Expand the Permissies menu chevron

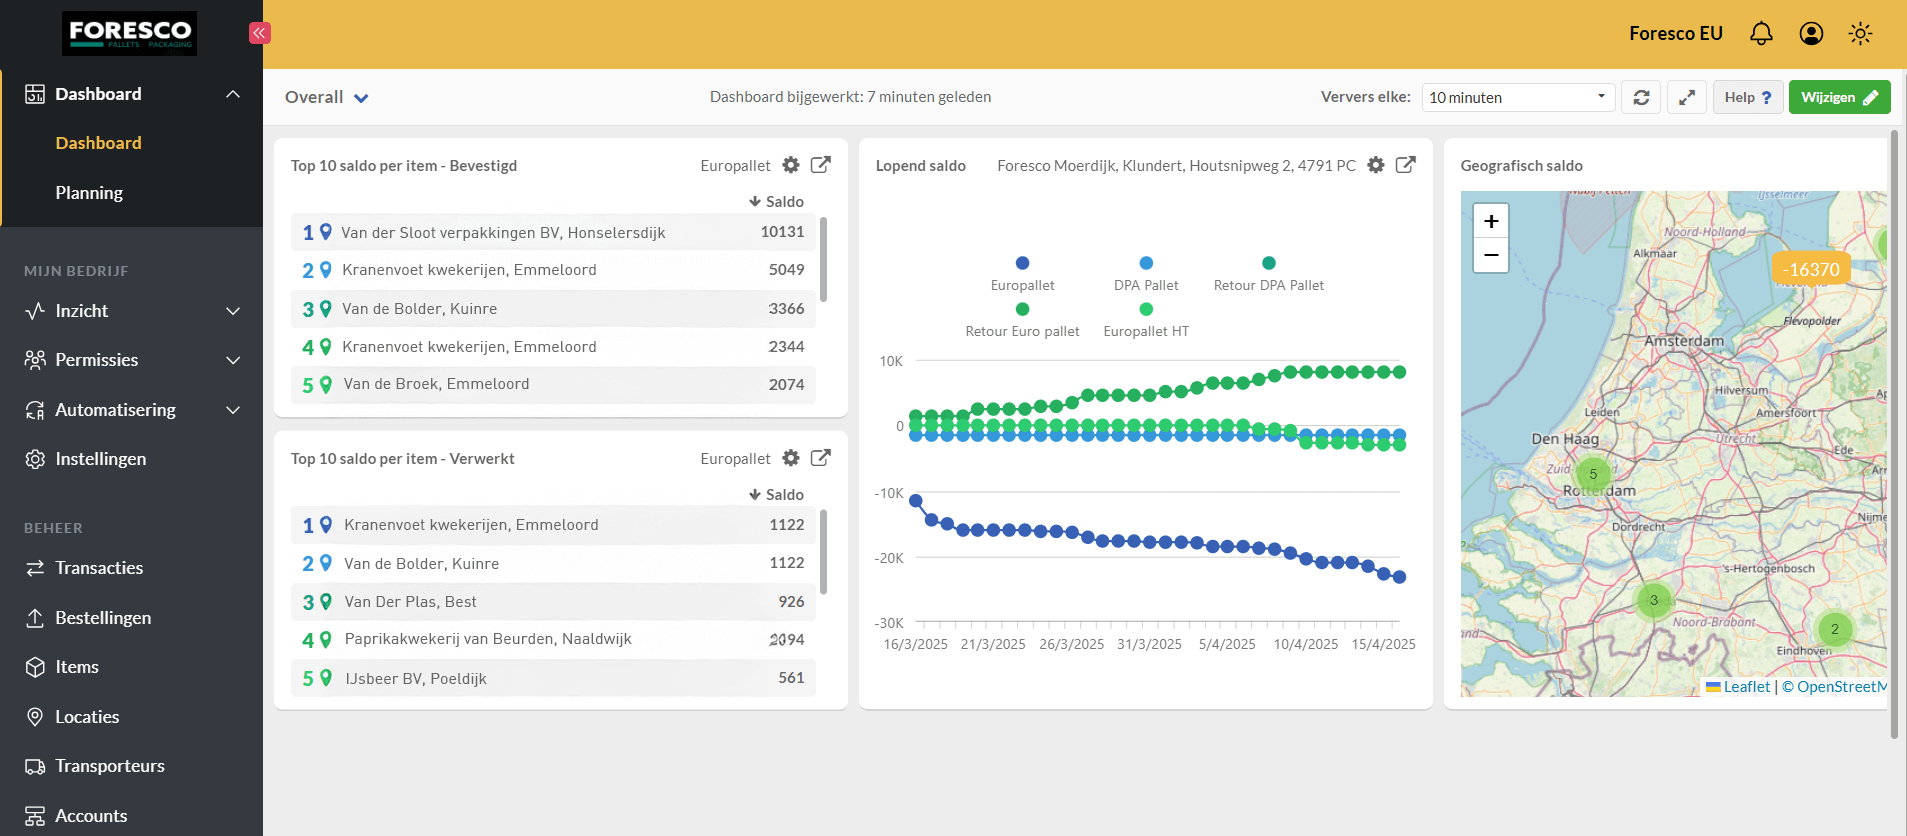233,360
